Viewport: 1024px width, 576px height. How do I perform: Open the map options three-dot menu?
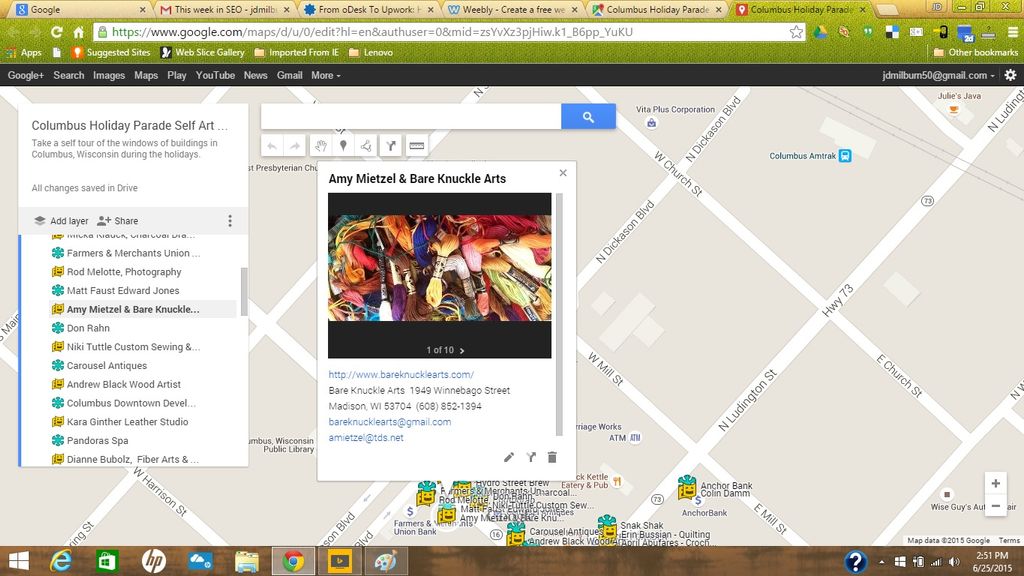tap(230, 221)
